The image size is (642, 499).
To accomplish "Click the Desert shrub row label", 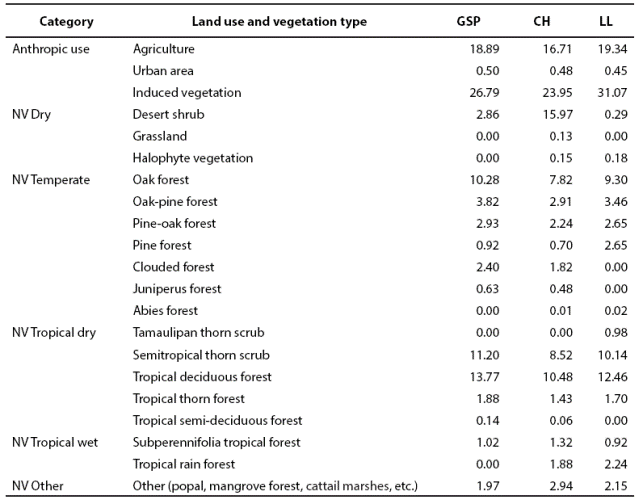I will (x=166, y=114).
